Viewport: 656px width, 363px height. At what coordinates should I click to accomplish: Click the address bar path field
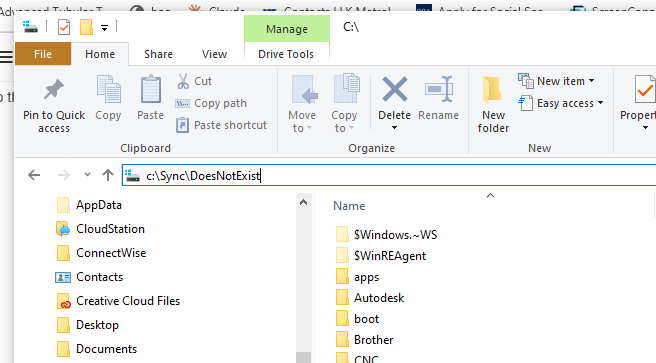coord(389,175)
